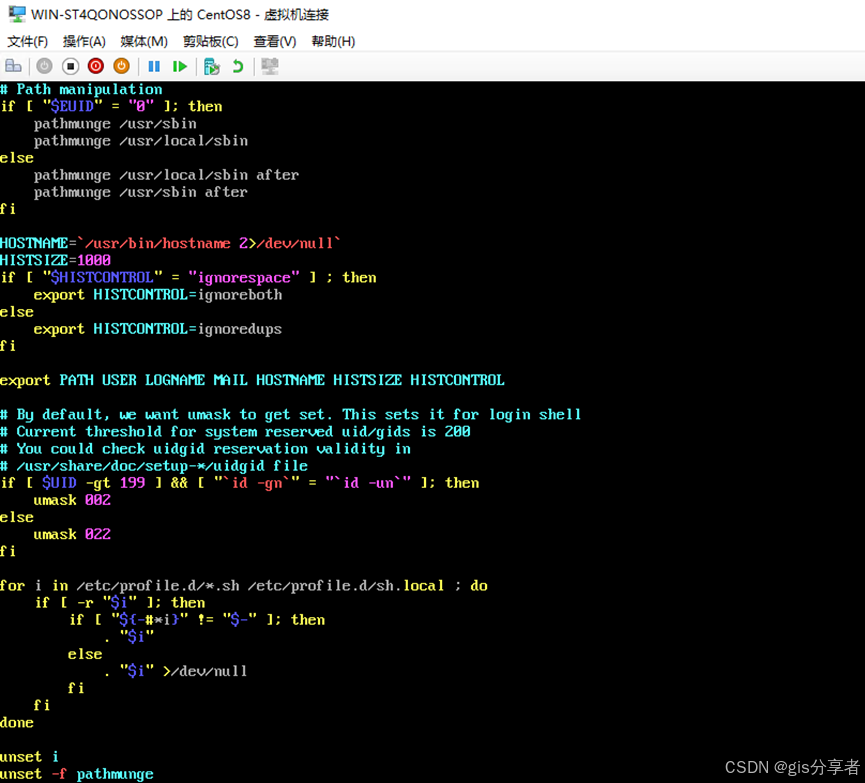Click 'unset -f pathmunge' line
This screenshot has width=865, height=783.
[77, 774]
